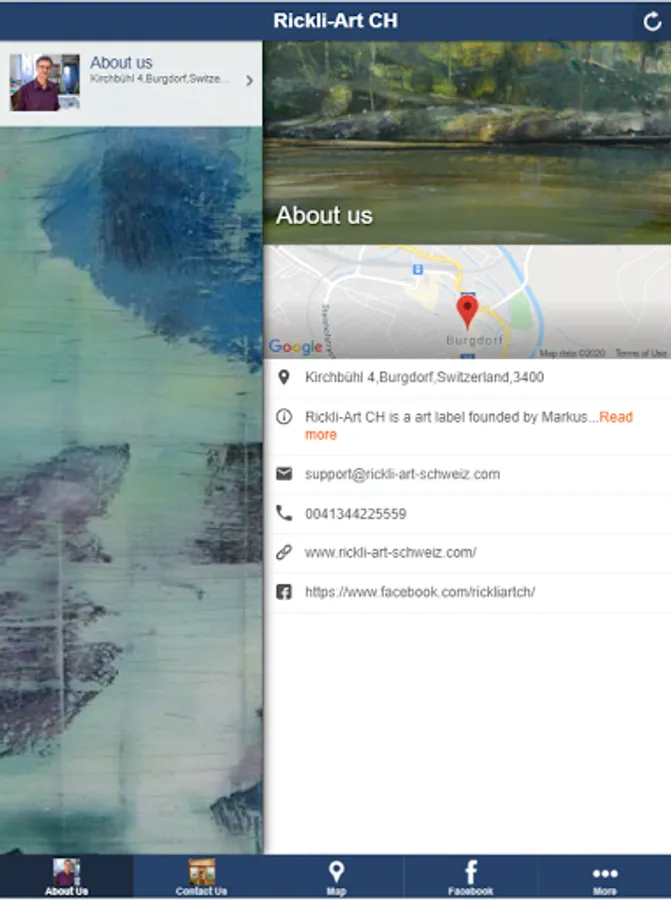Open www.rickli-art-schweiz.com website link
This screenshot has height=900, width=671.
[x=390, y=553]
